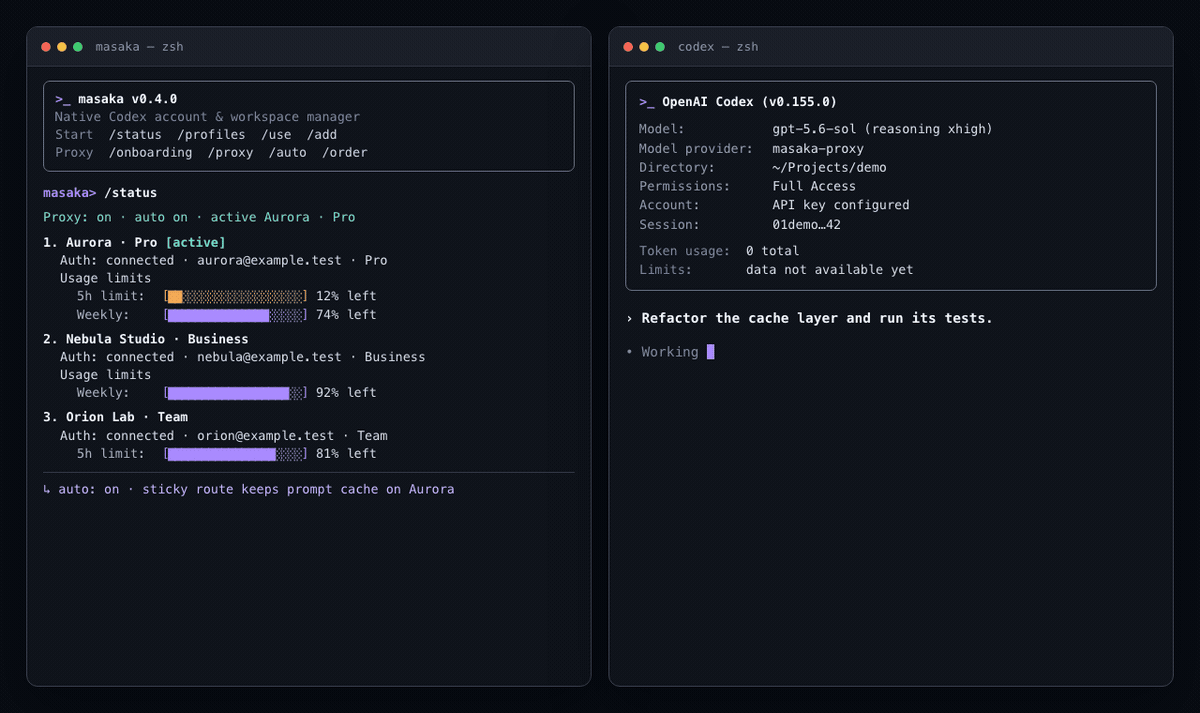
Task: Click Nebula Studio's Weekly usage bar
Action: coord(236,393)
